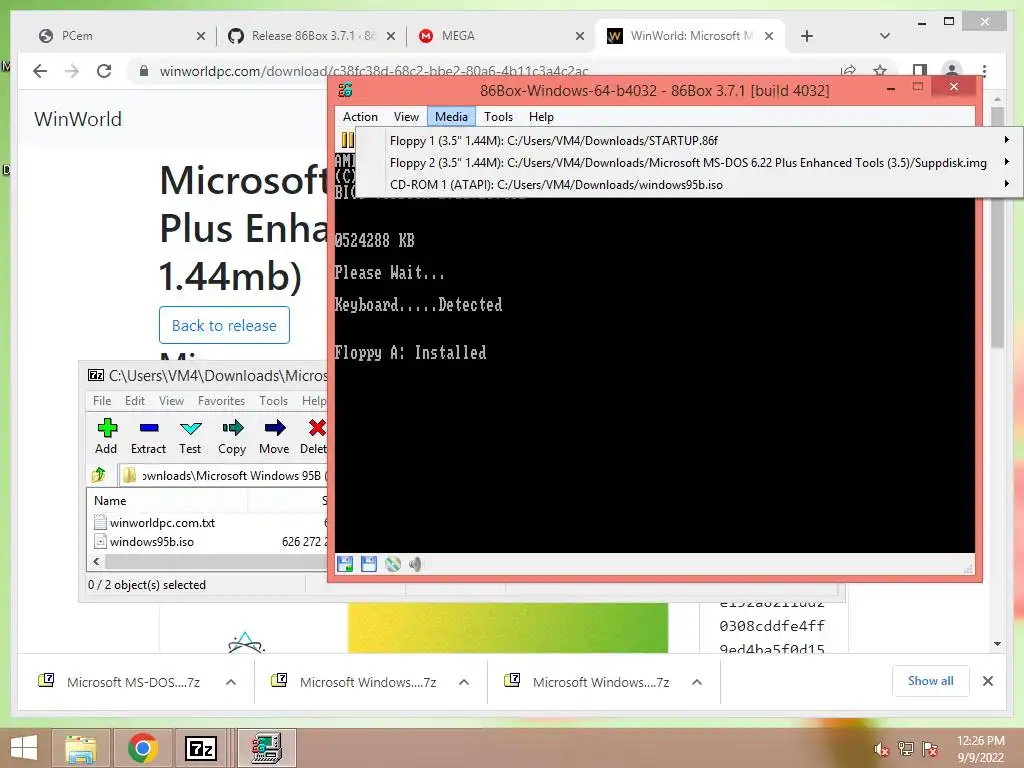Click the share page icon in address bar
This screenshot has height=768, width=1024.
coord(848,71)
